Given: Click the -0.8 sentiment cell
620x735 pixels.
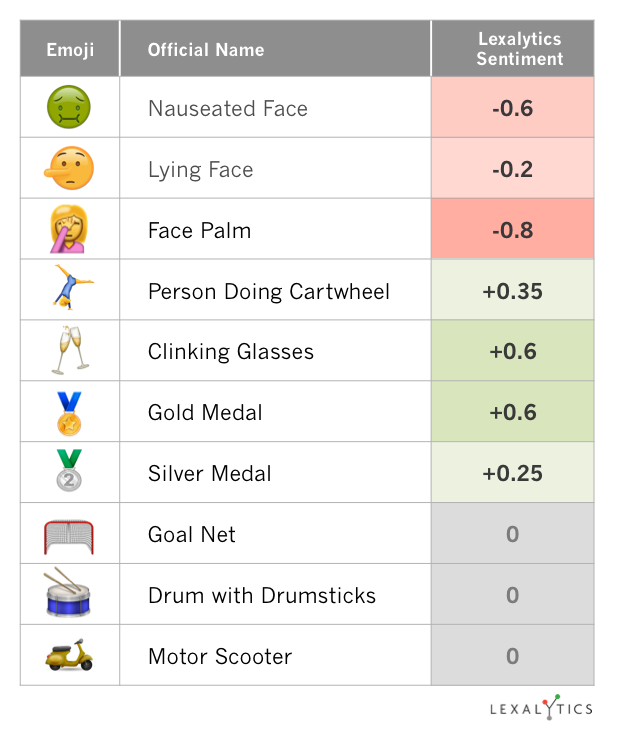Looking at the screenshot, I should tap(512, 230).
